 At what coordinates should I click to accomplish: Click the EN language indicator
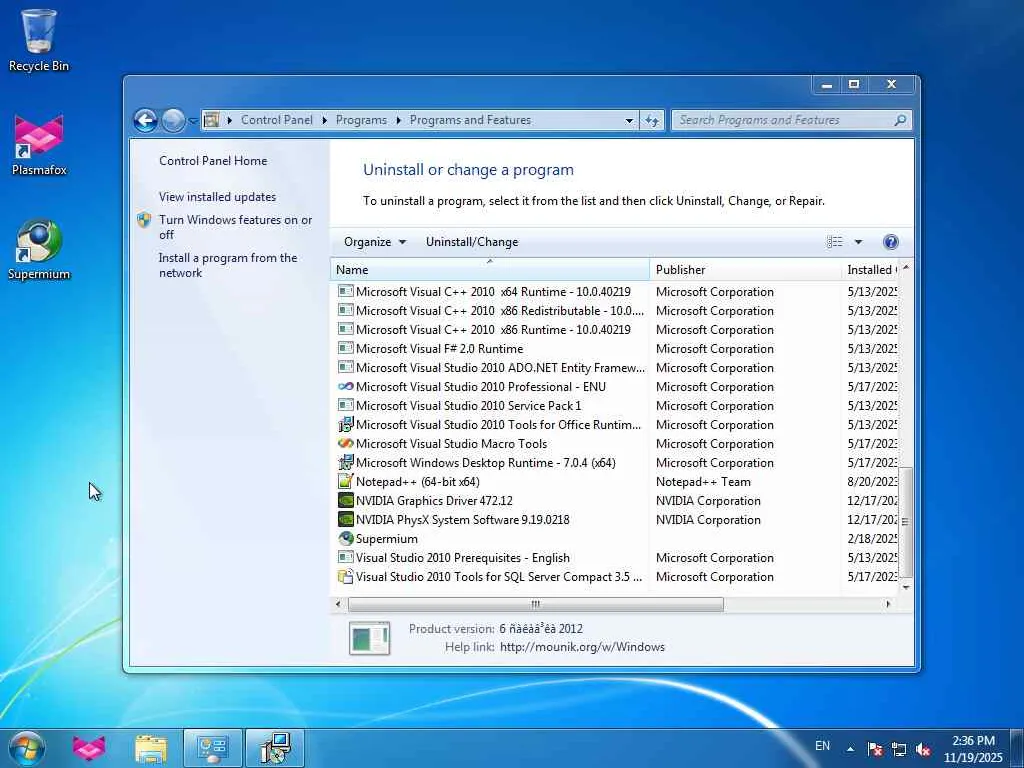pos(822,746)
